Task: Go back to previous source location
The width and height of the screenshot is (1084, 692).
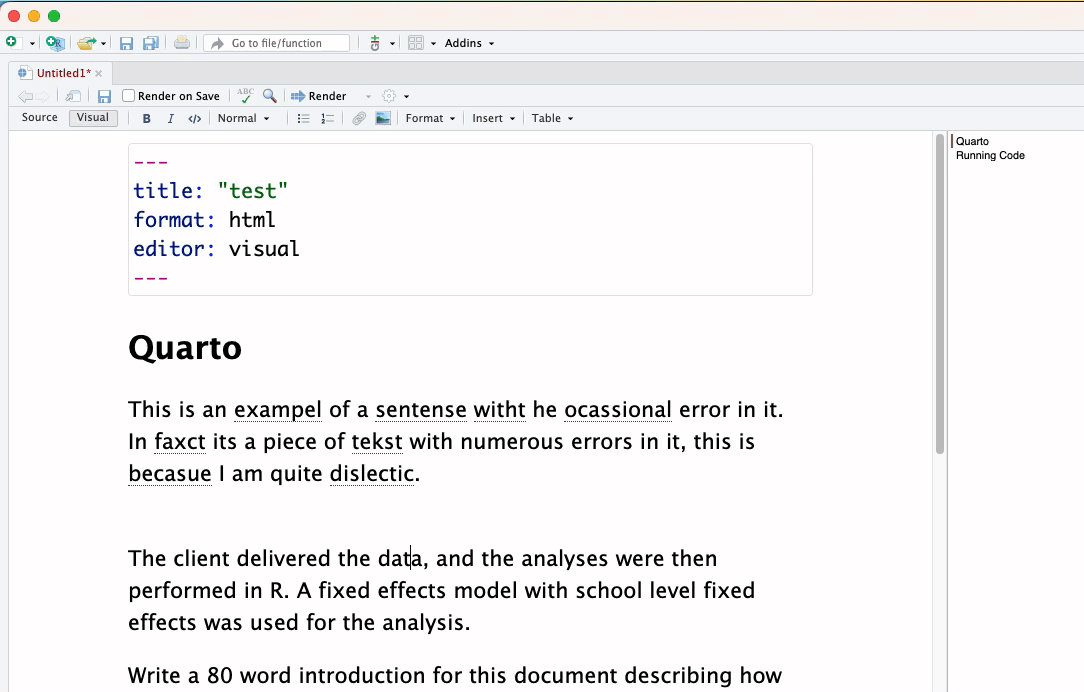Action: pyautogui.click(x=25, y=96)
